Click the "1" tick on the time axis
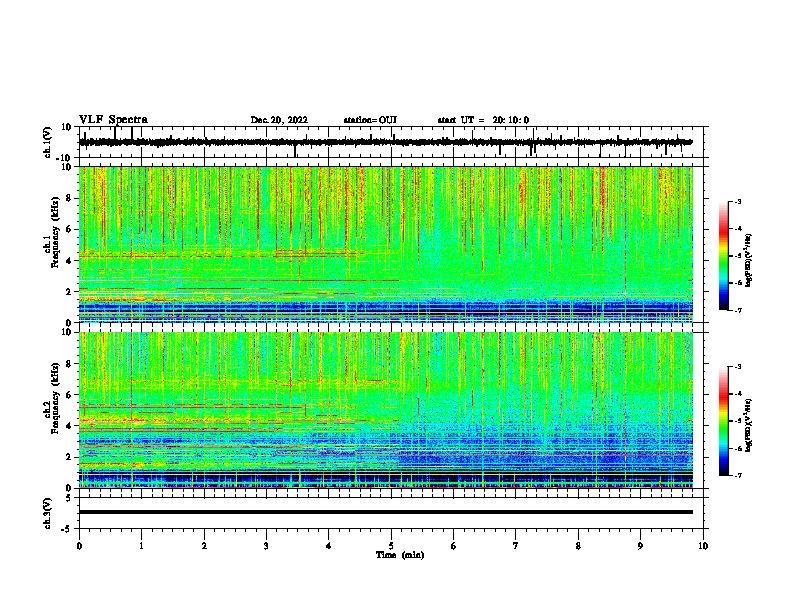 pyautogui.click(x=141, y=546)
